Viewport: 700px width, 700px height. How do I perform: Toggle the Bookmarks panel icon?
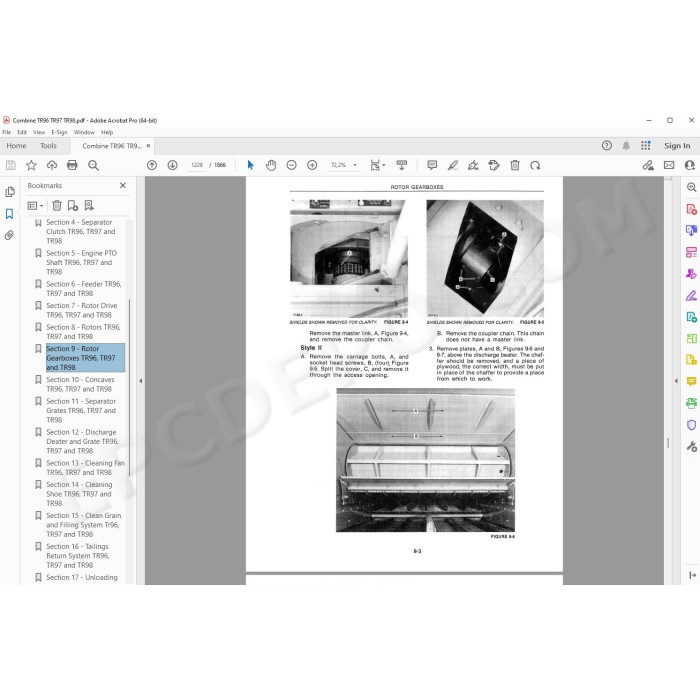[x=9, y=213]
